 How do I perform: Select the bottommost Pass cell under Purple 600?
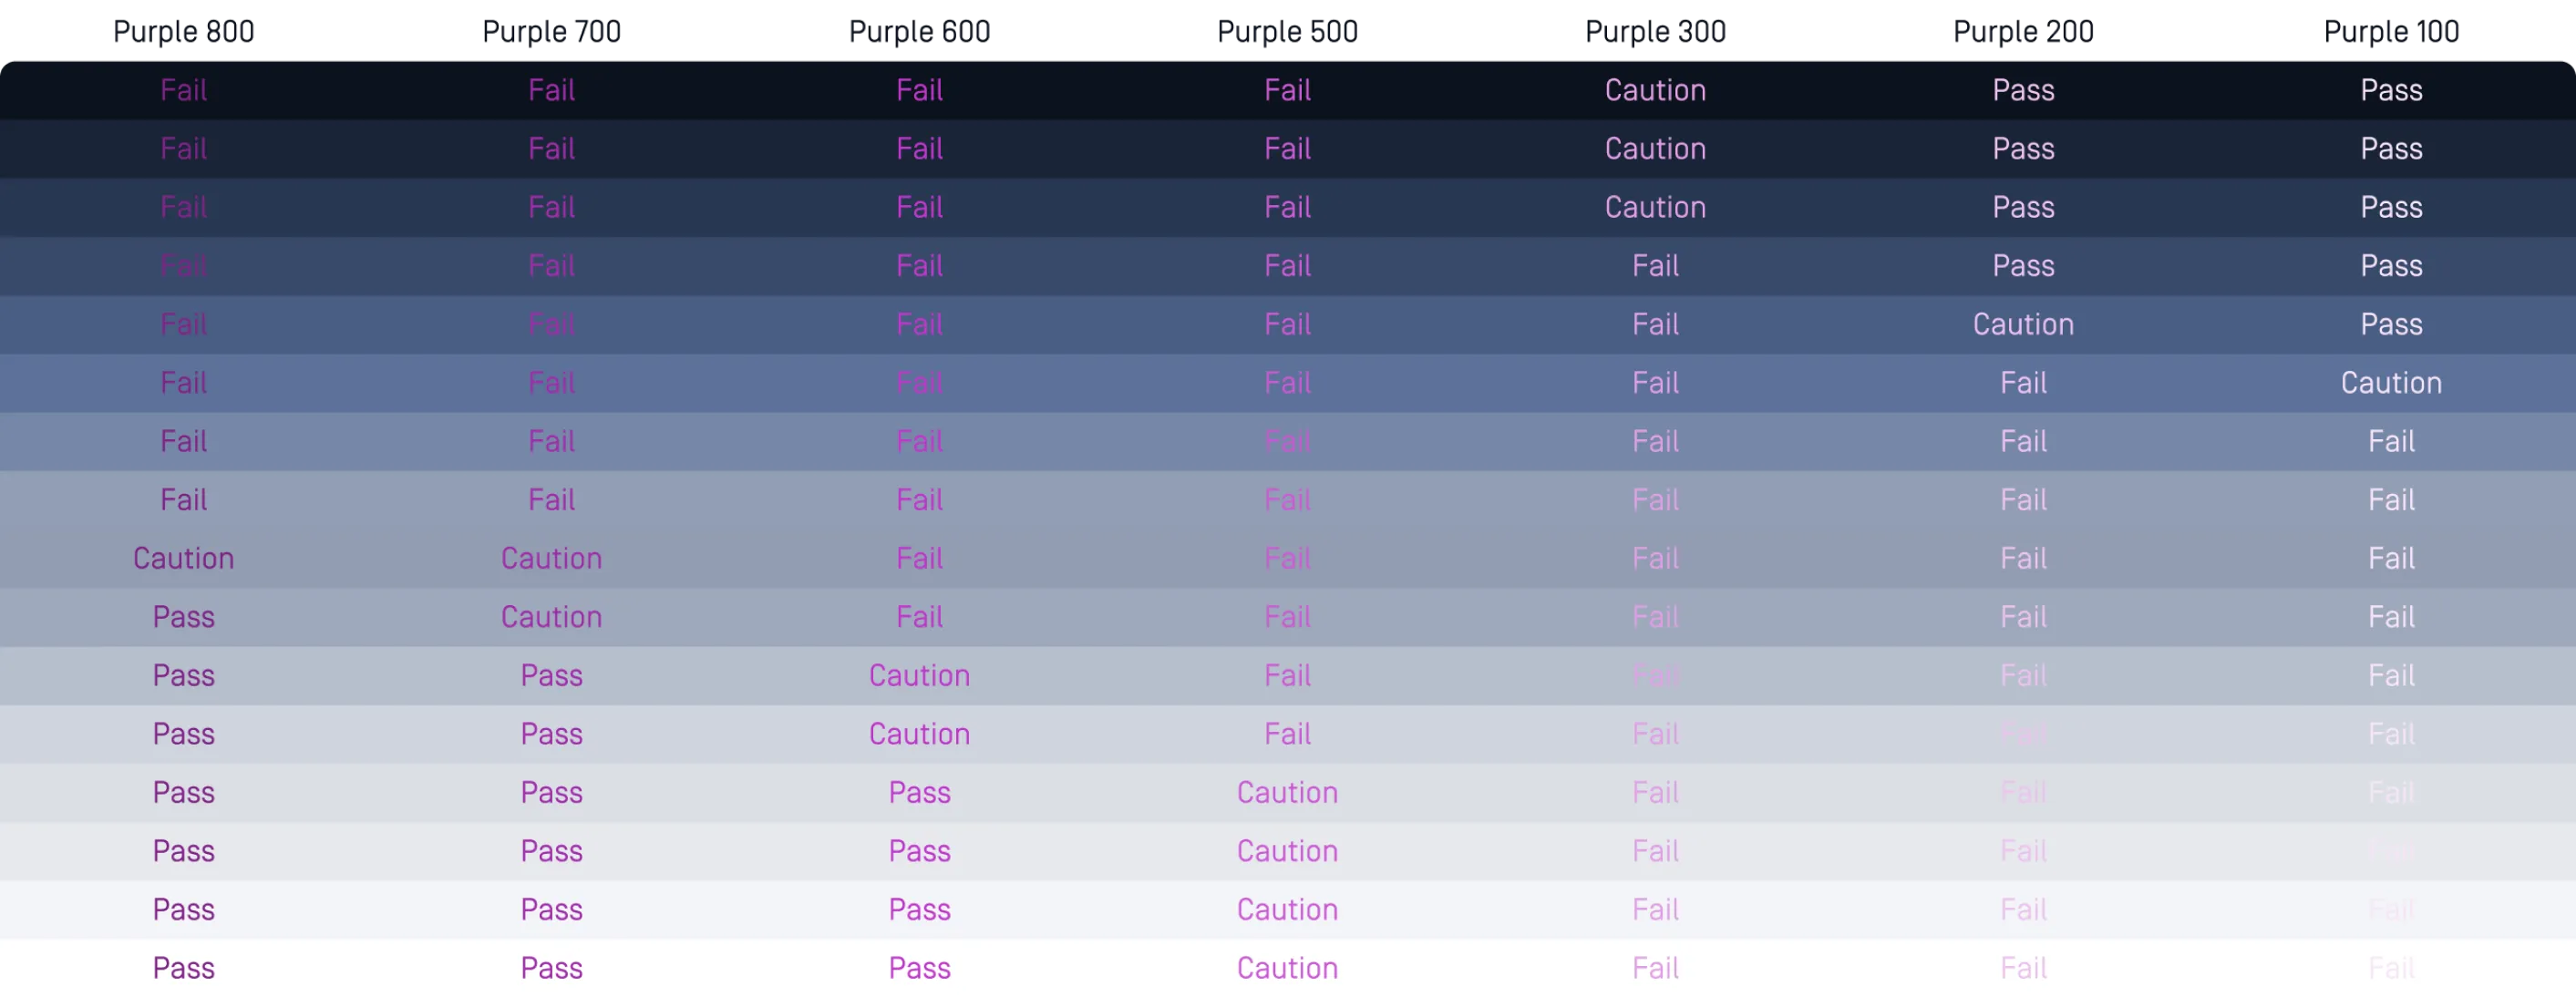[x=920, y=968]
